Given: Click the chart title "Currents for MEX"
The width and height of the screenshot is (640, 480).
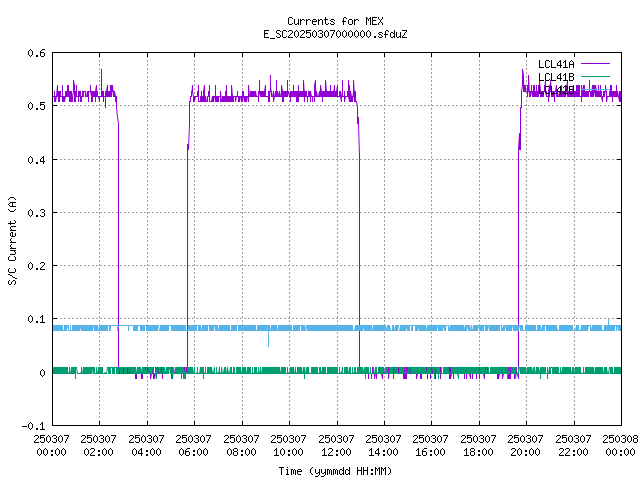Looking at the screenshot, I should [x=335, y=21].
